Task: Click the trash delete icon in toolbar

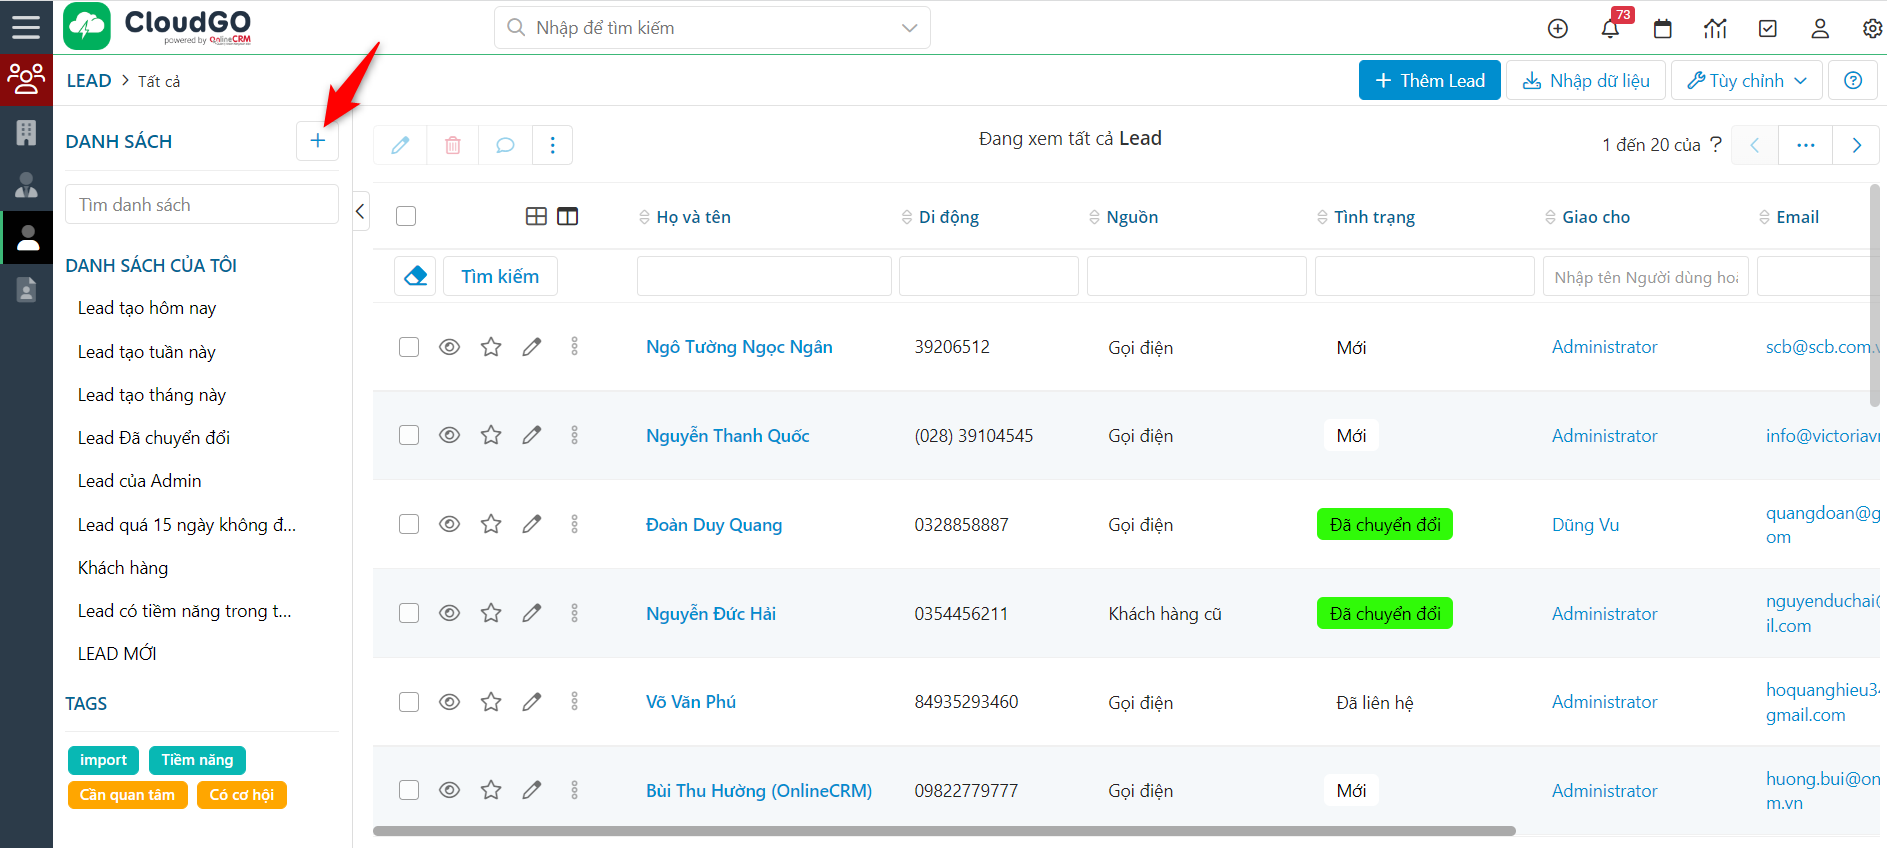Action: tap(452, 145)
